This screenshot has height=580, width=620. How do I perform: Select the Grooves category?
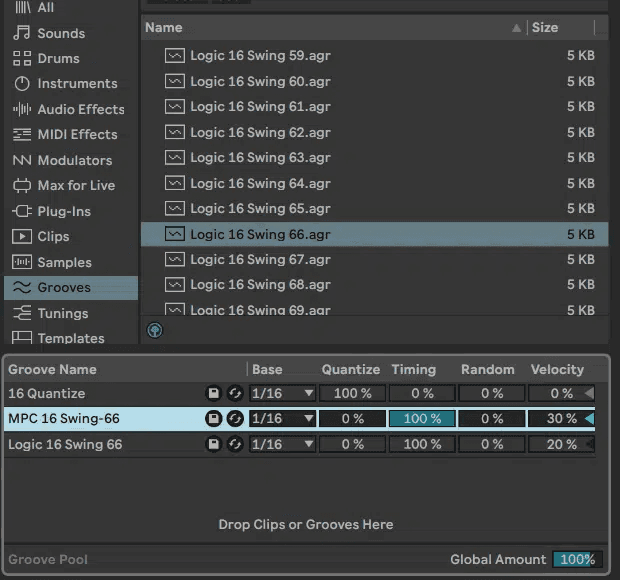pos(71,287)
